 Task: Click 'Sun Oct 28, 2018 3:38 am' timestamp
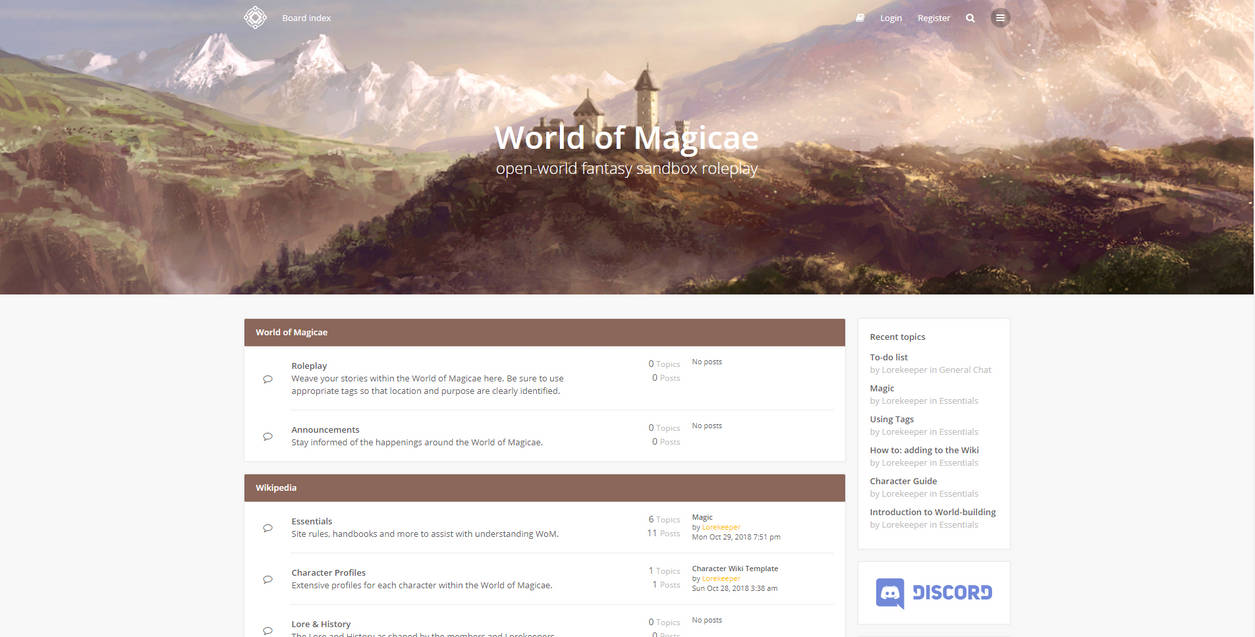pos(735,588)
